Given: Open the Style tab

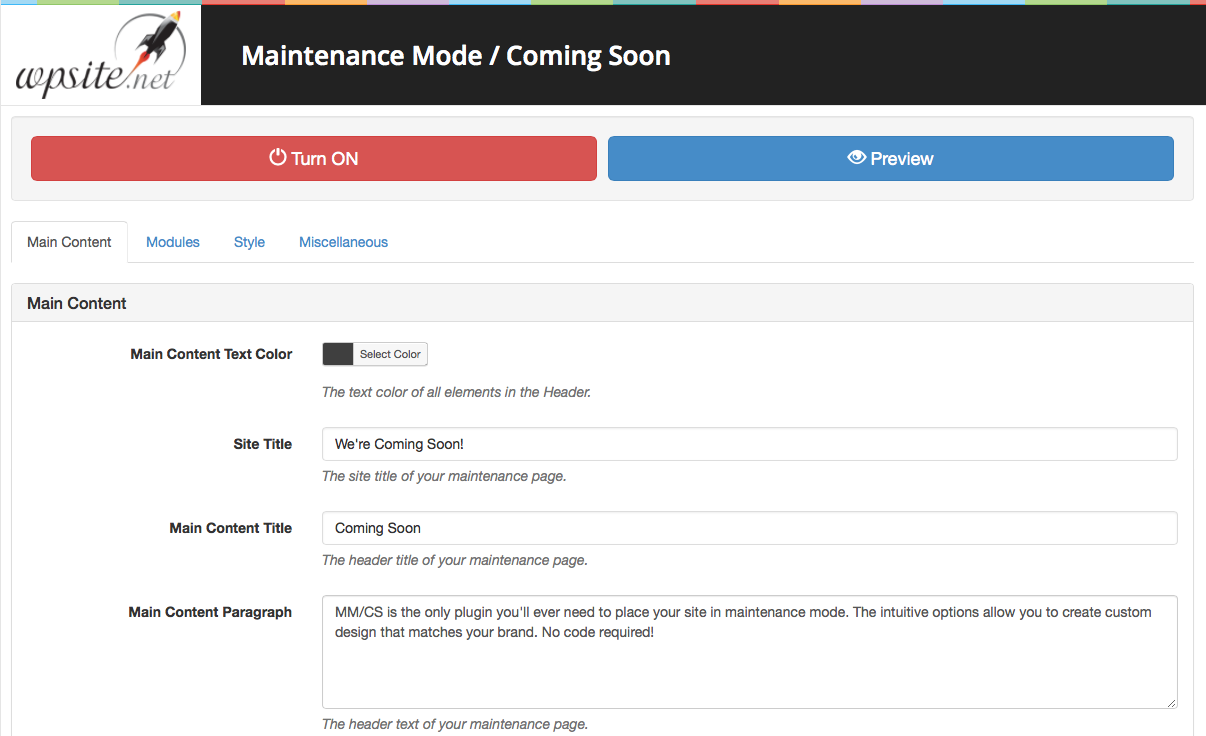Looking at the screenshot, I should 250,242.
